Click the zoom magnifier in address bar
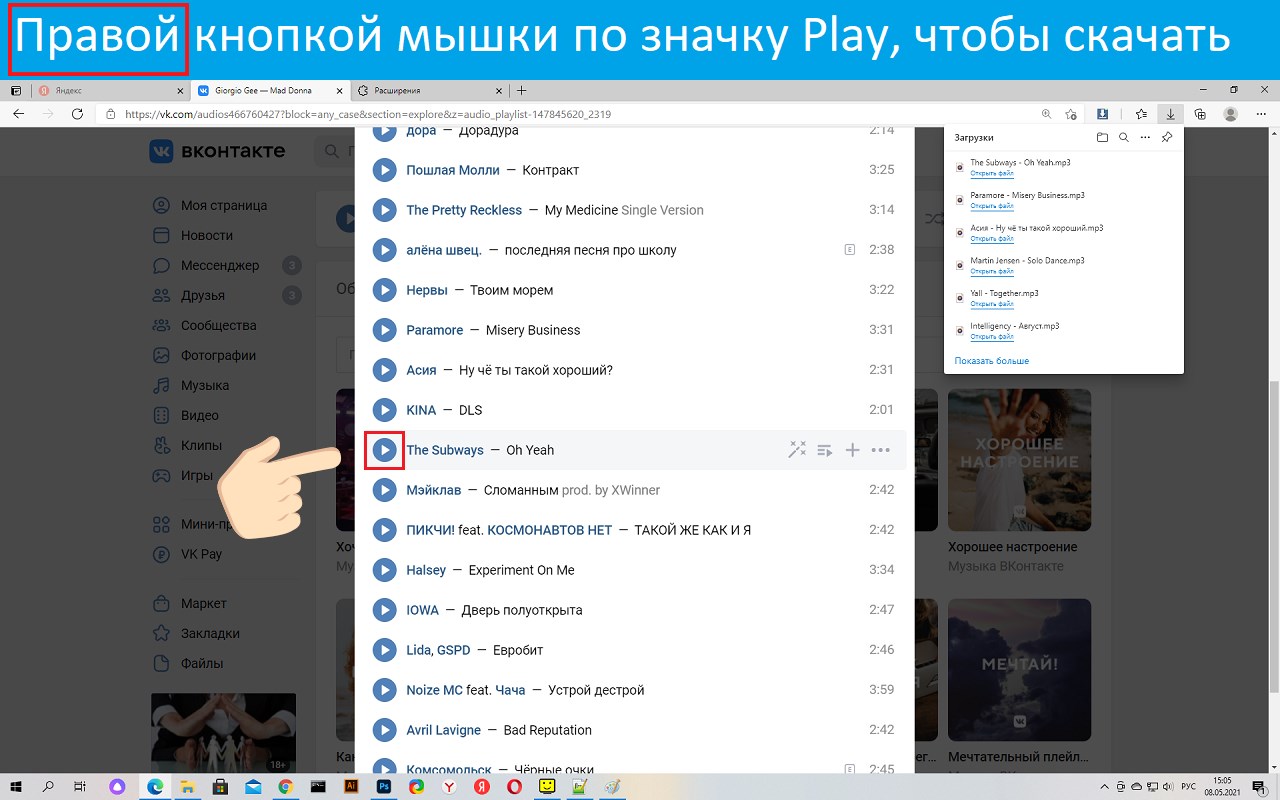The height and width of the screenshot is (800, 1280). click(1046, 114)
